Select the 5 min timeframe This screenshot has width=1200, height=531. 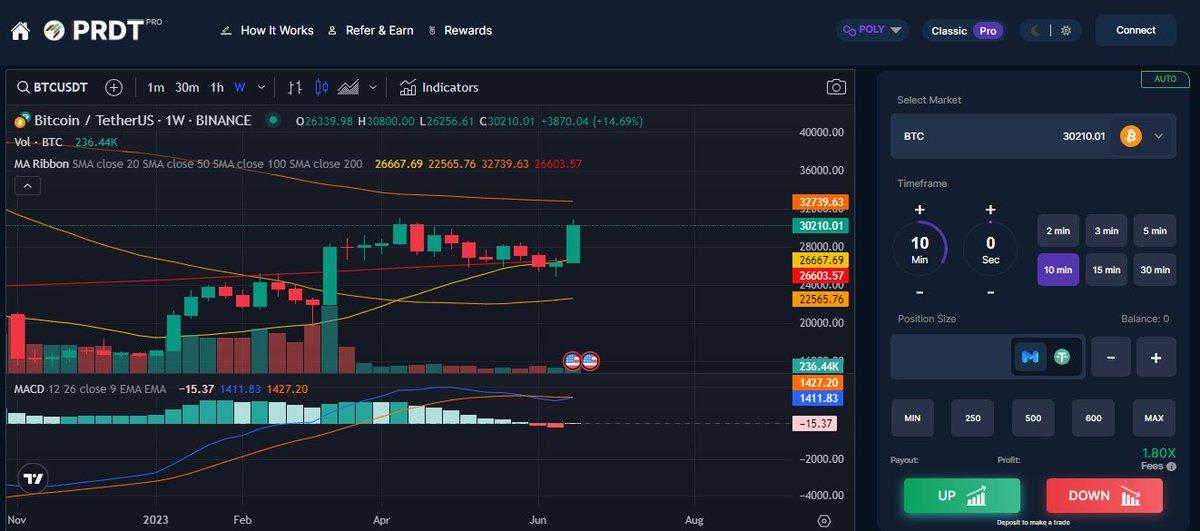click(x=1154, y=230)
